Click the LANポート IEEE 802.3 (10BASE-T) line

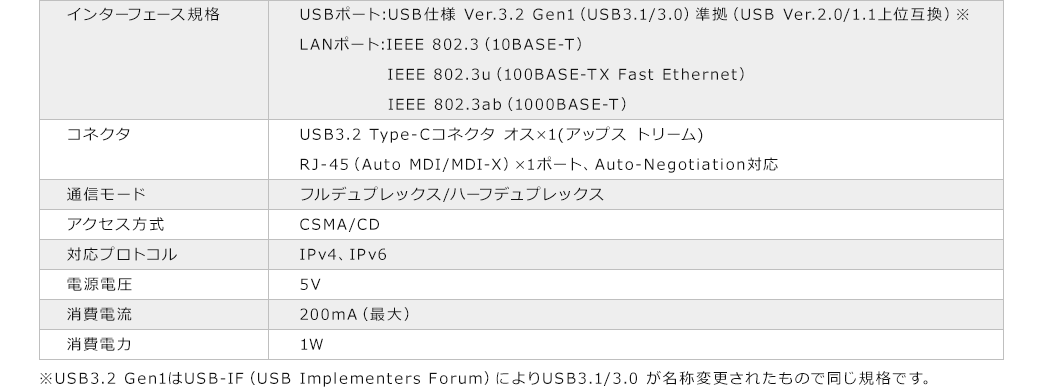441,45
